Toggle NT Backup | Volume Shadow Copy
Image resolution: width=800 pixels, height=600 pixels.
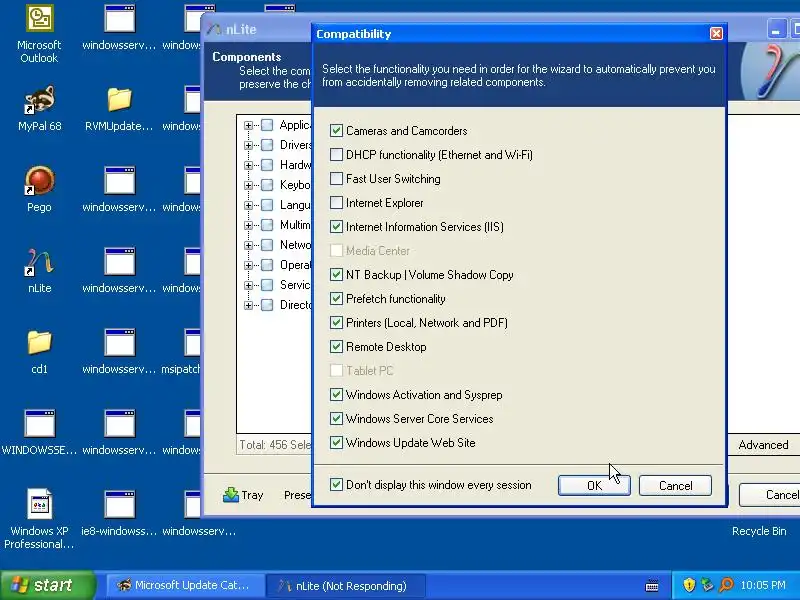click(x=336, y=274)
